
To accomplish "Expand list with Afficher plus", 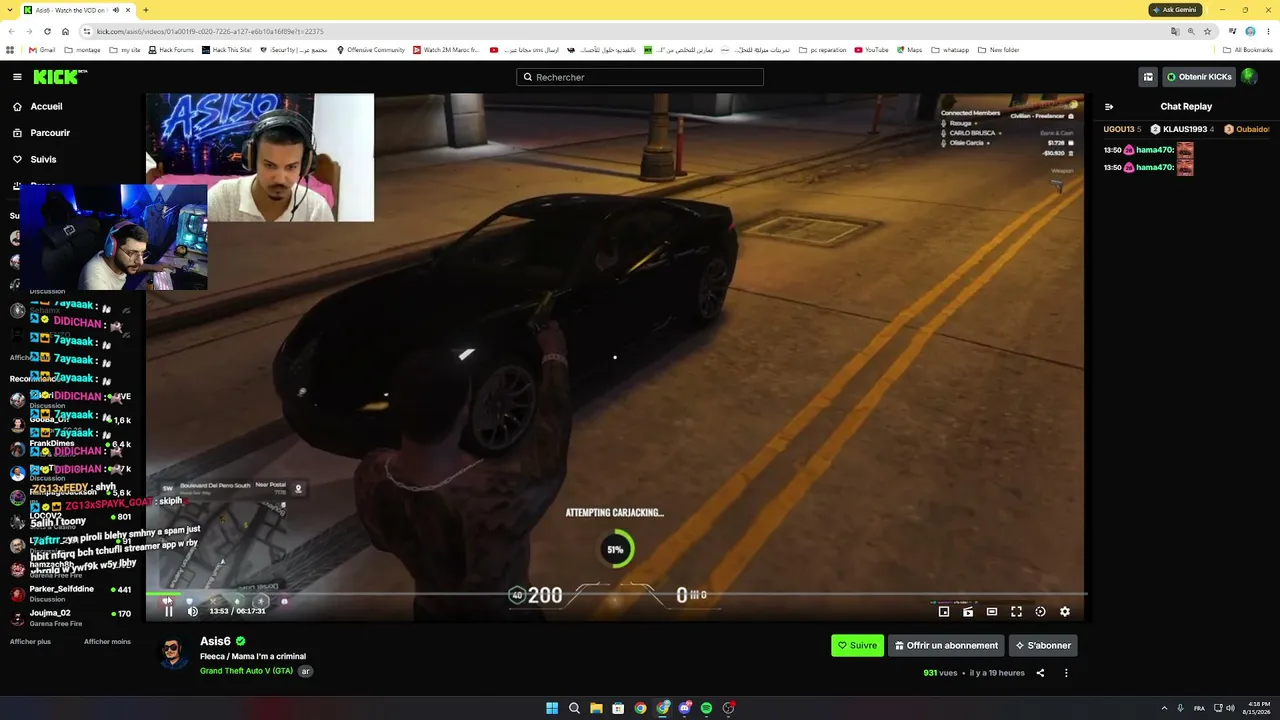I will click(x=30, y=641).
